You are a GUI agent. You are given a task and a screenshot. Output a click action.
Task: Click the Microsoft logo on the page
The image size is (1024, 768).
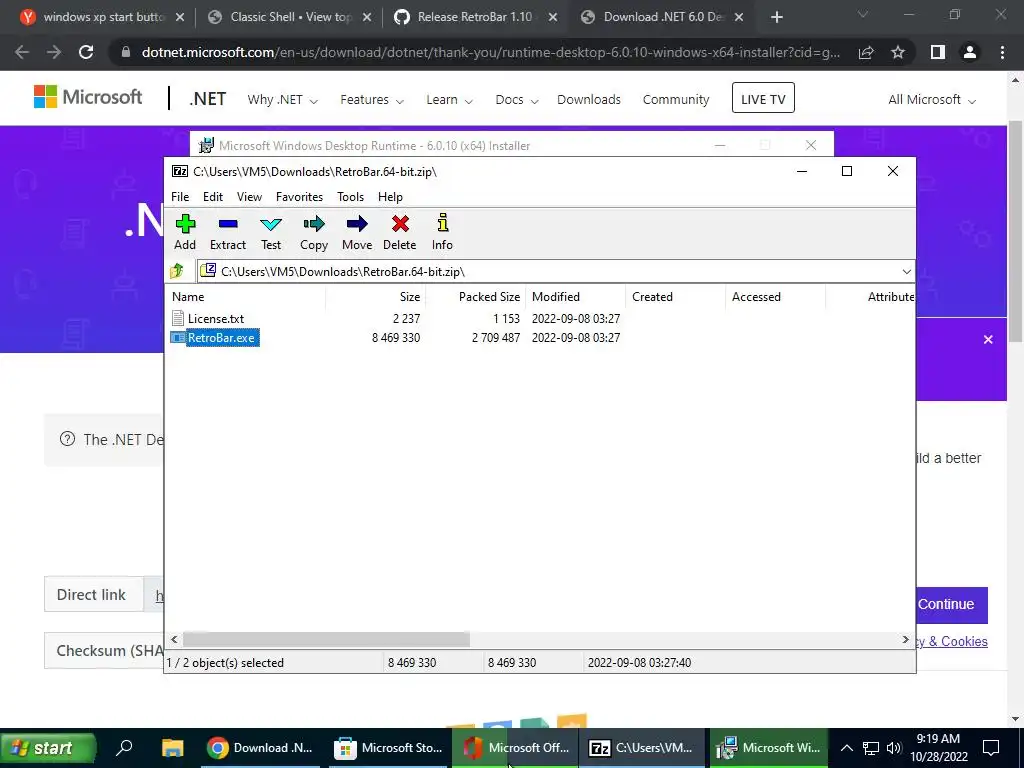click(88, 97)
